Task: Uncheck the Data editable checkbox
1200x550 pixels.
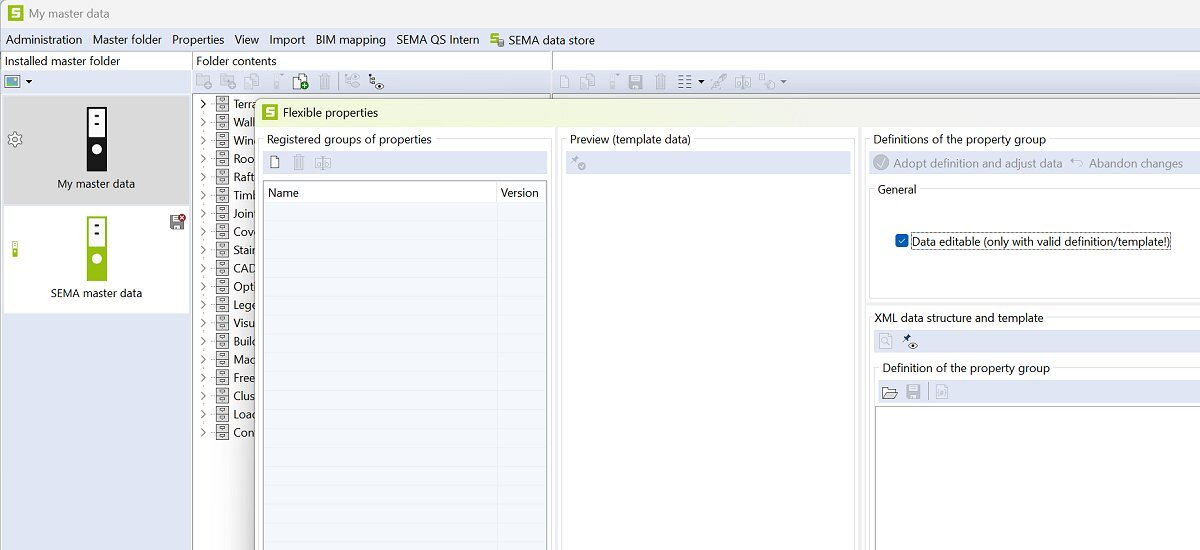Action: click(902, 241)
